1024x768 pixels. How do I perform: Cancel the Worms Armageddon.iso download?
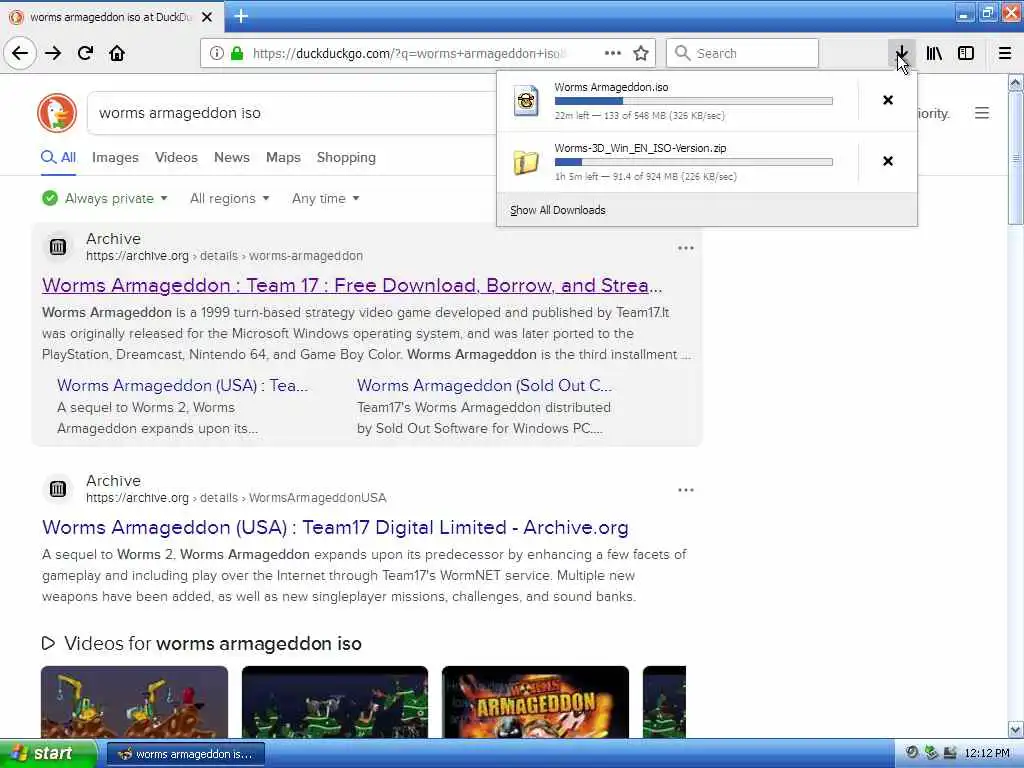pyautogui.click(x=888, y=100)
